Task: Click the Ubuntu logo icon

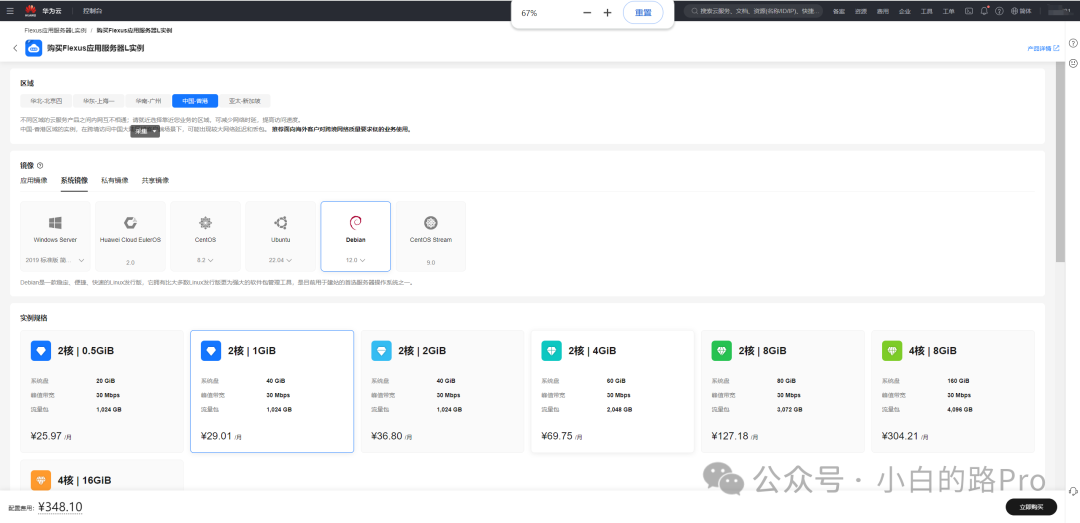Action: 280,223
